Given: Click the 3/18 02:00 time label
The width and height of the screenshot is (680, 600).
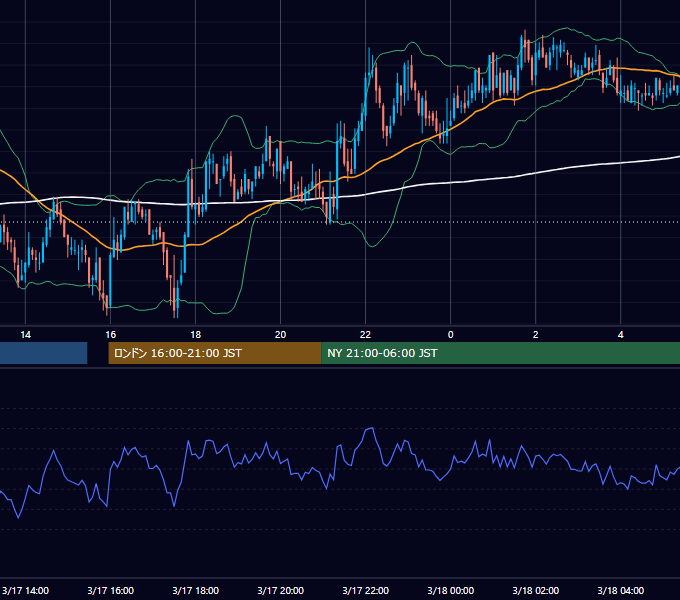Looking at the screenshot, I should click(x=536, y=590).
